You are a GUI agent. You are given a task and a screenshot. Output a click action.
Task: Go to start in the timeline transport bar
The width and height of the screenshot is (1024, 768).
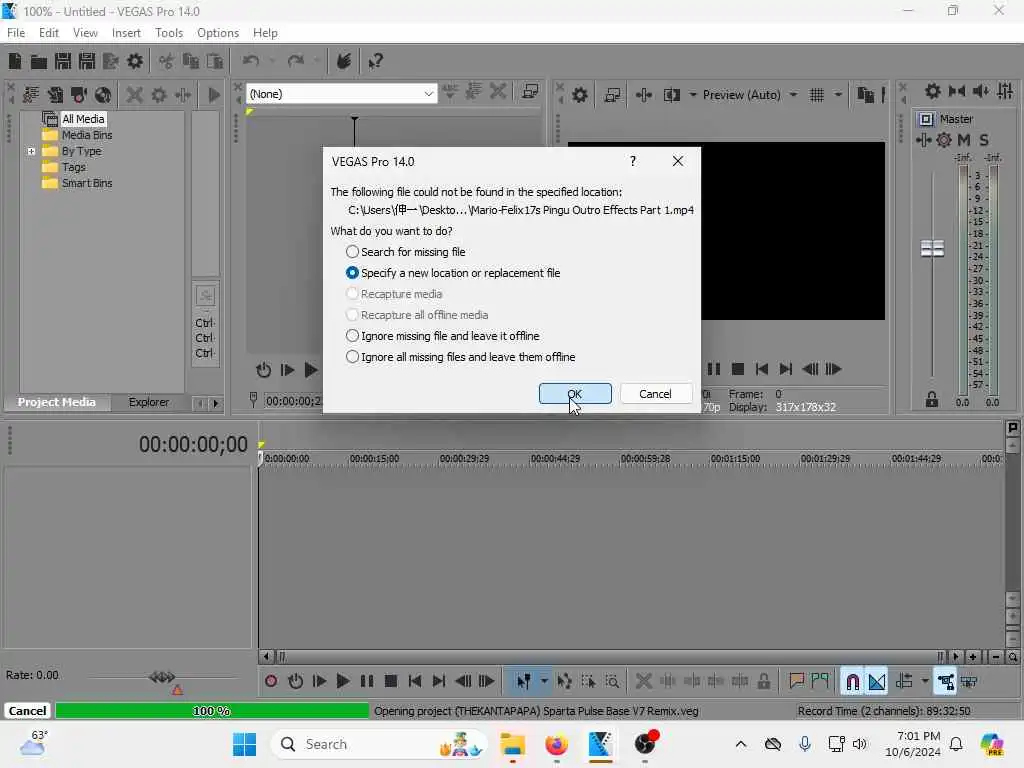[415, 681]
